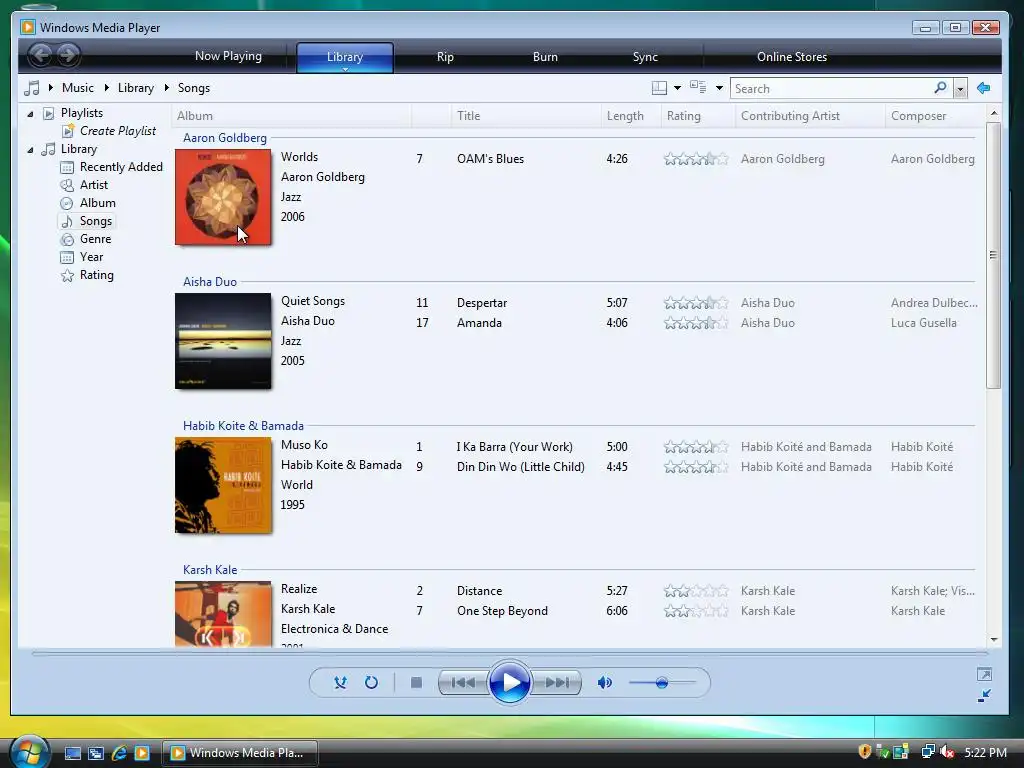Open the search options dropdown
This screenshot has width=1024, height=768.
tap(960, 88)
